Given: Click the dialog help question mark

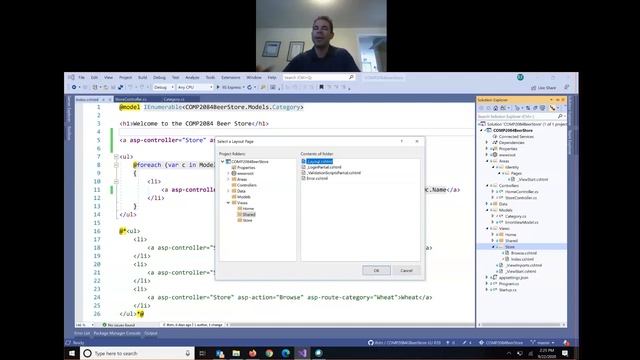Looking at the screenshot, I should [402, 141].
